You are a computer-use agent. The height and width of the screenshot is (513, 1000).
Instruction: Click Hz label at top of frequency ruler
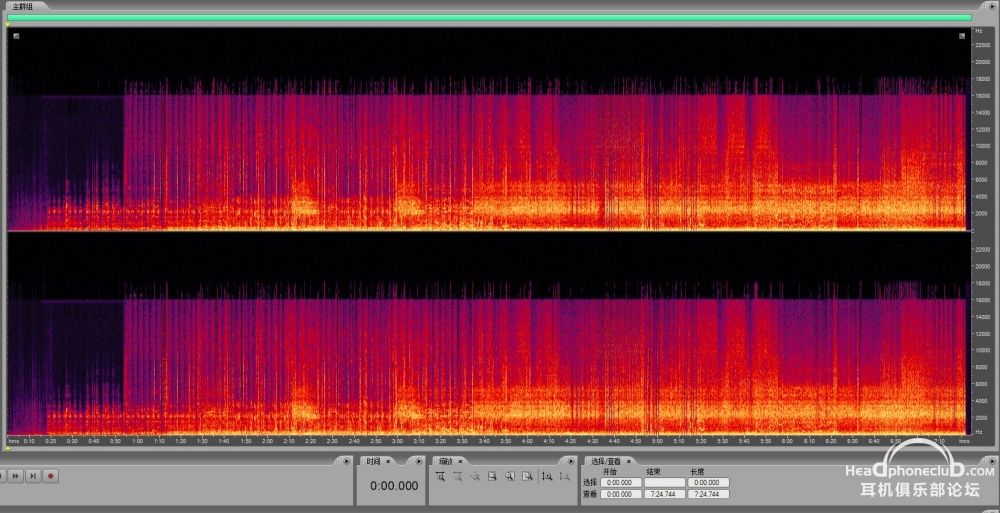click(x=978, y=31)
